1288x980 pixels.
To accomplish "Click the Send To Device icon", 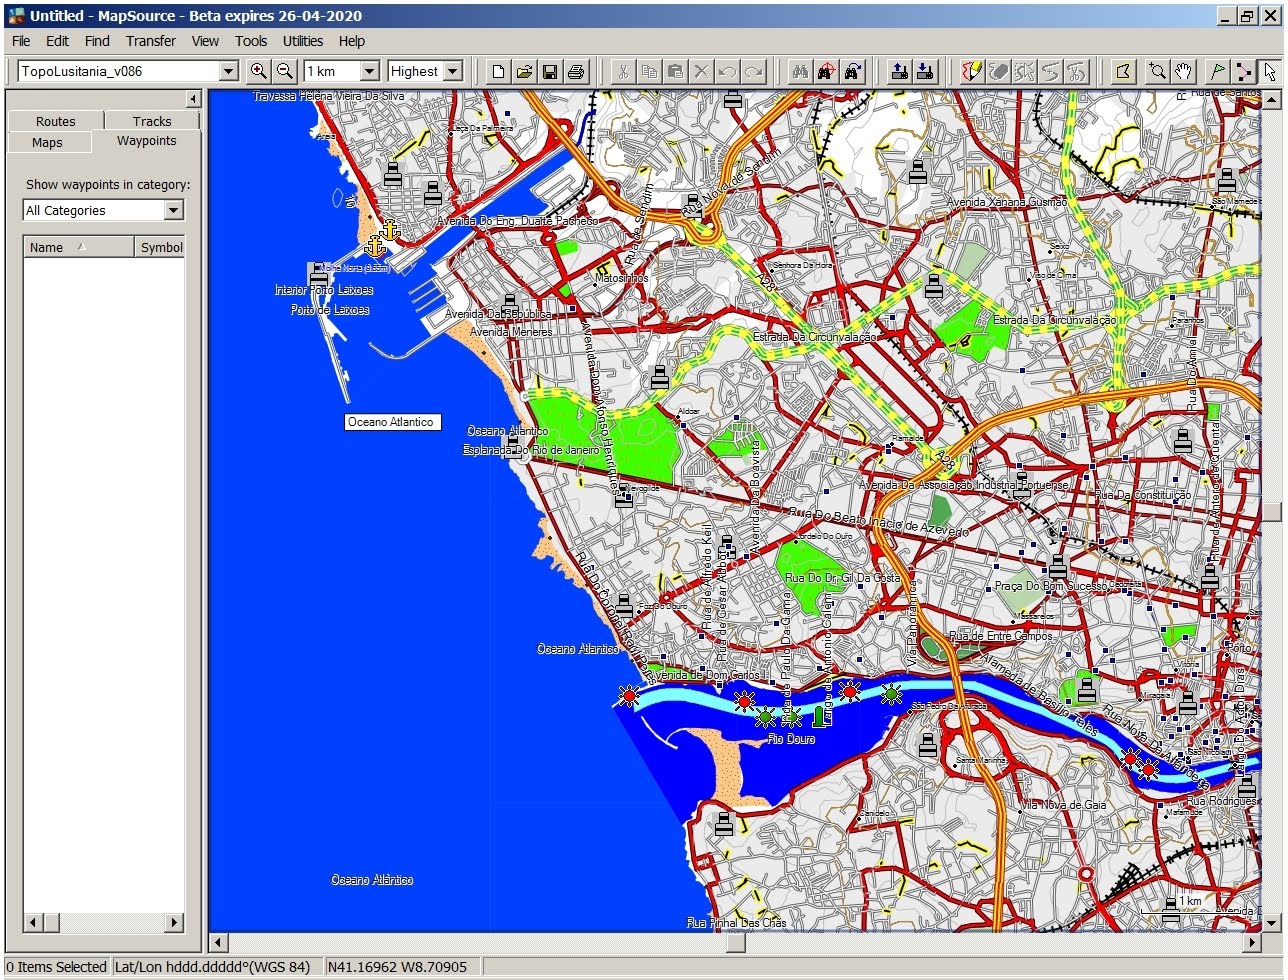I will coord(899,71).
